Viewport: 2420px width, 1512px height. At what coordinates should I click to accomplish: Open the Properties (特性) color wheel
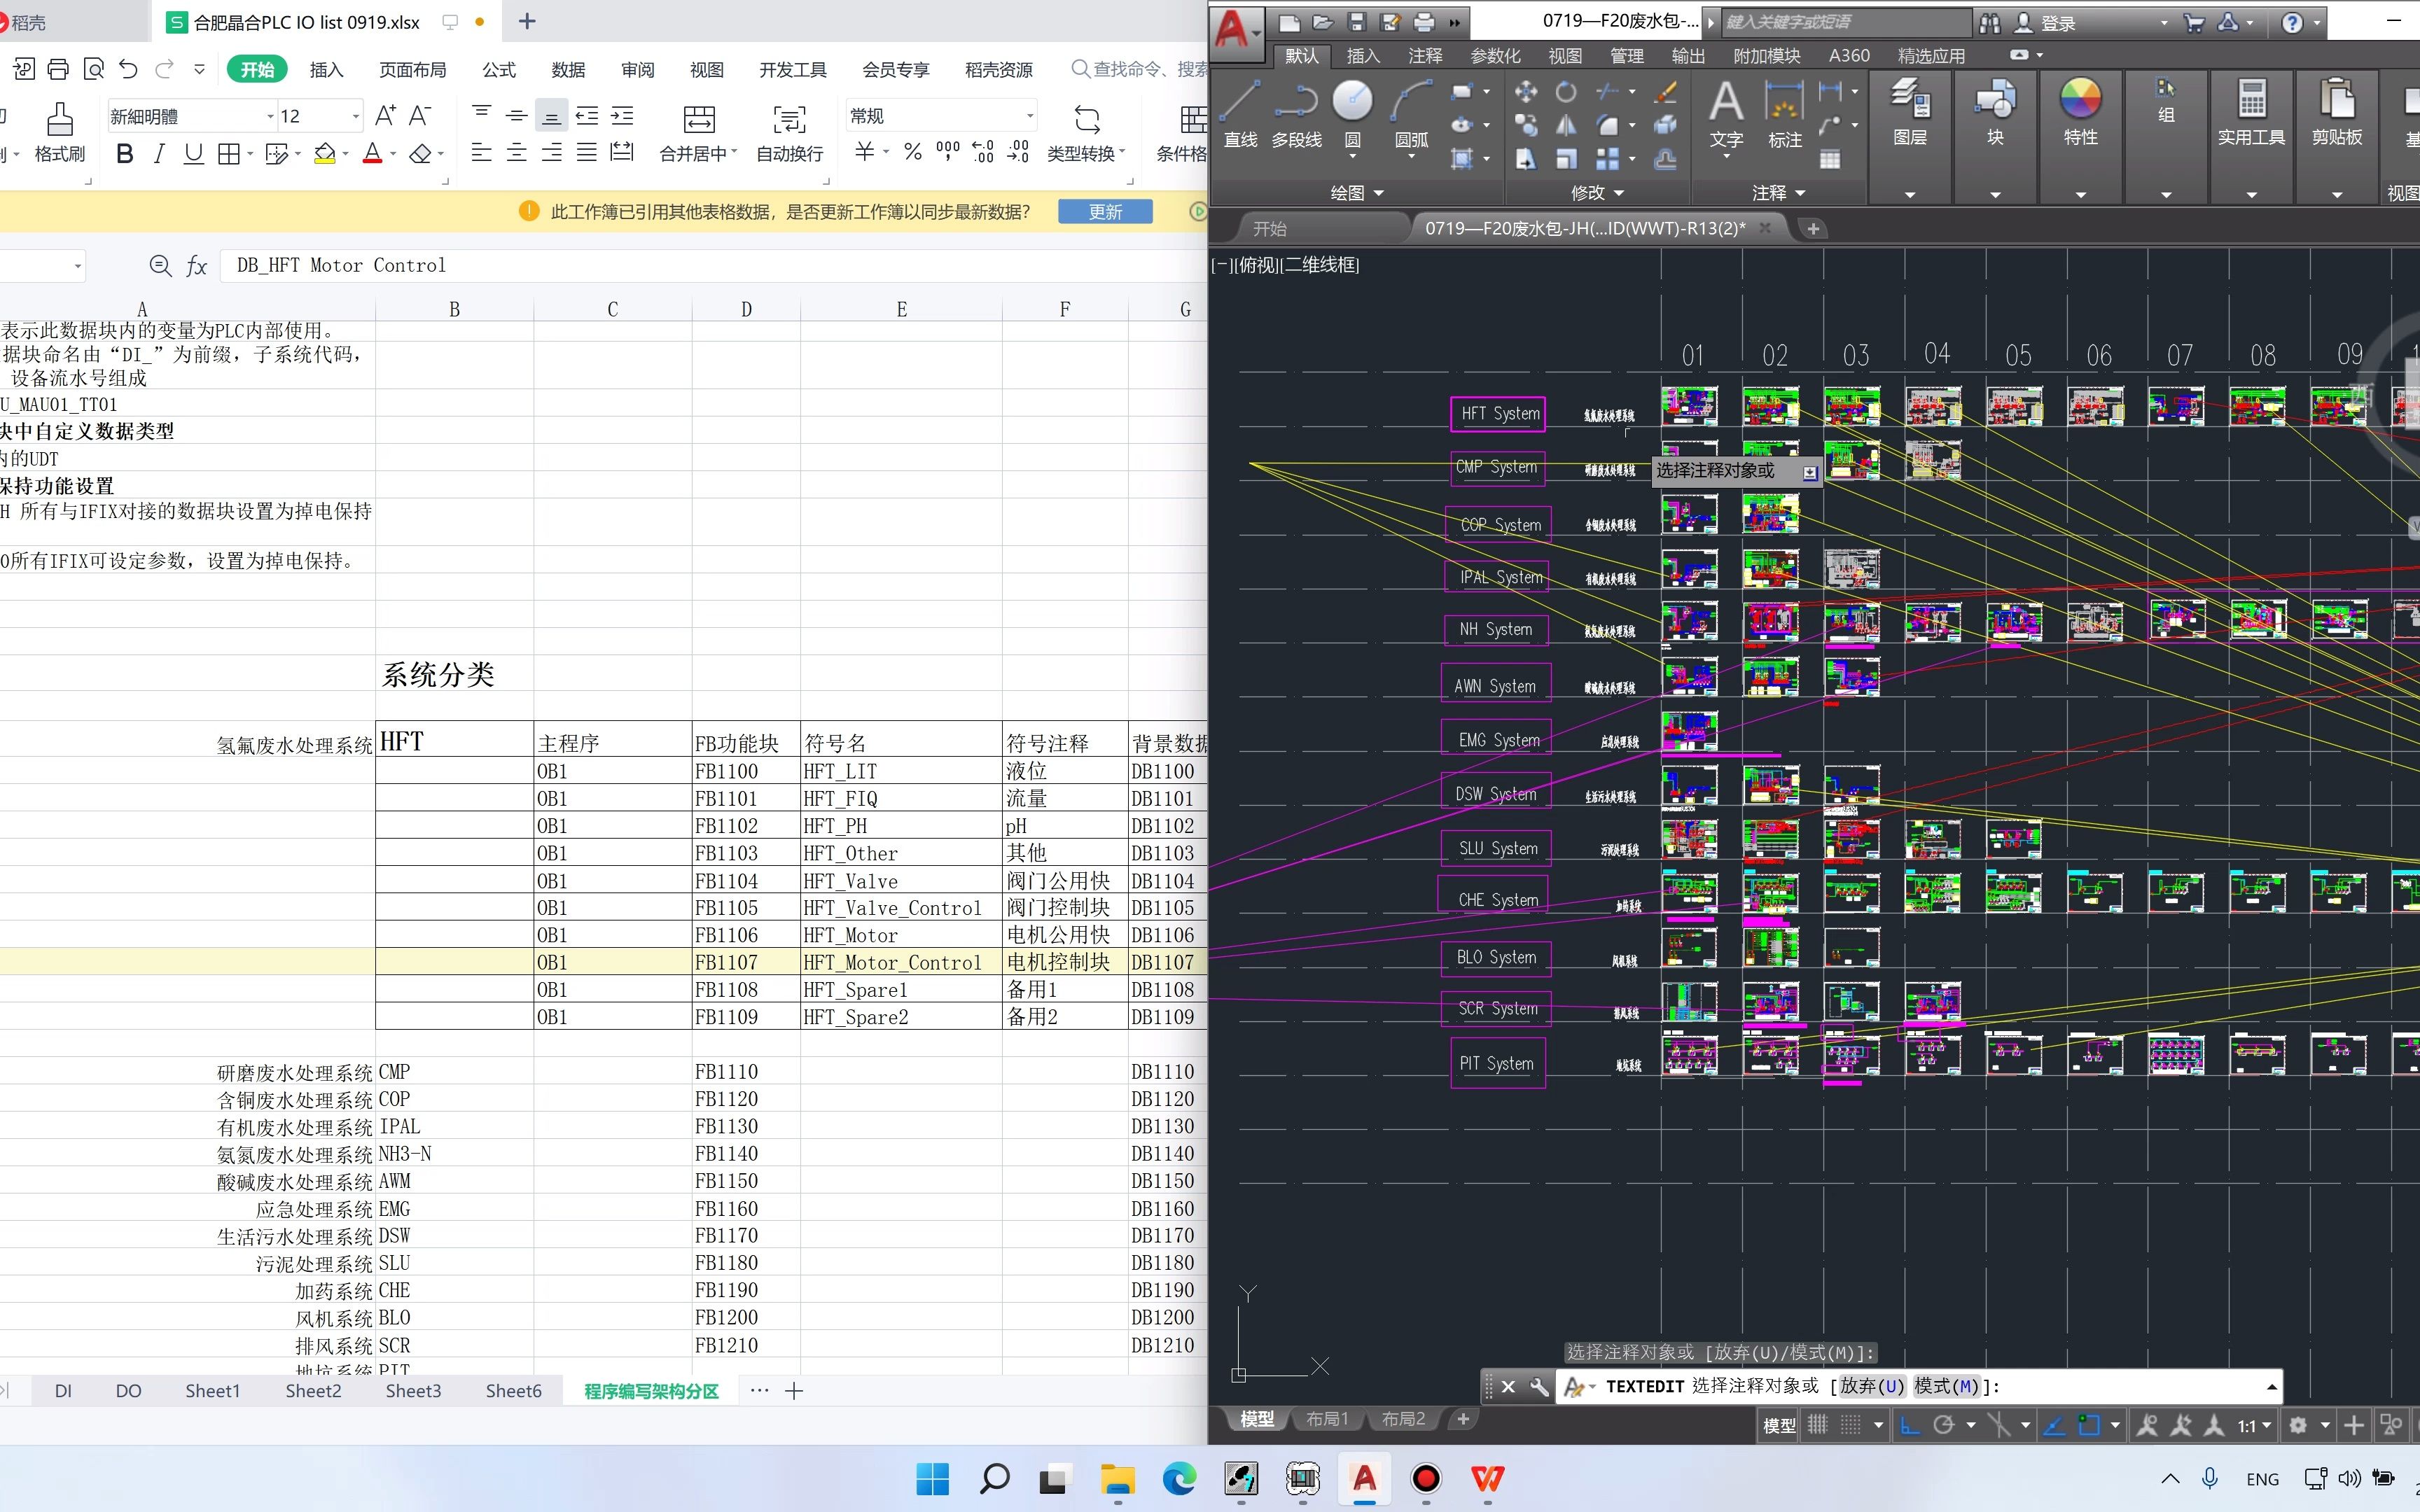[x=2080, y=99]
